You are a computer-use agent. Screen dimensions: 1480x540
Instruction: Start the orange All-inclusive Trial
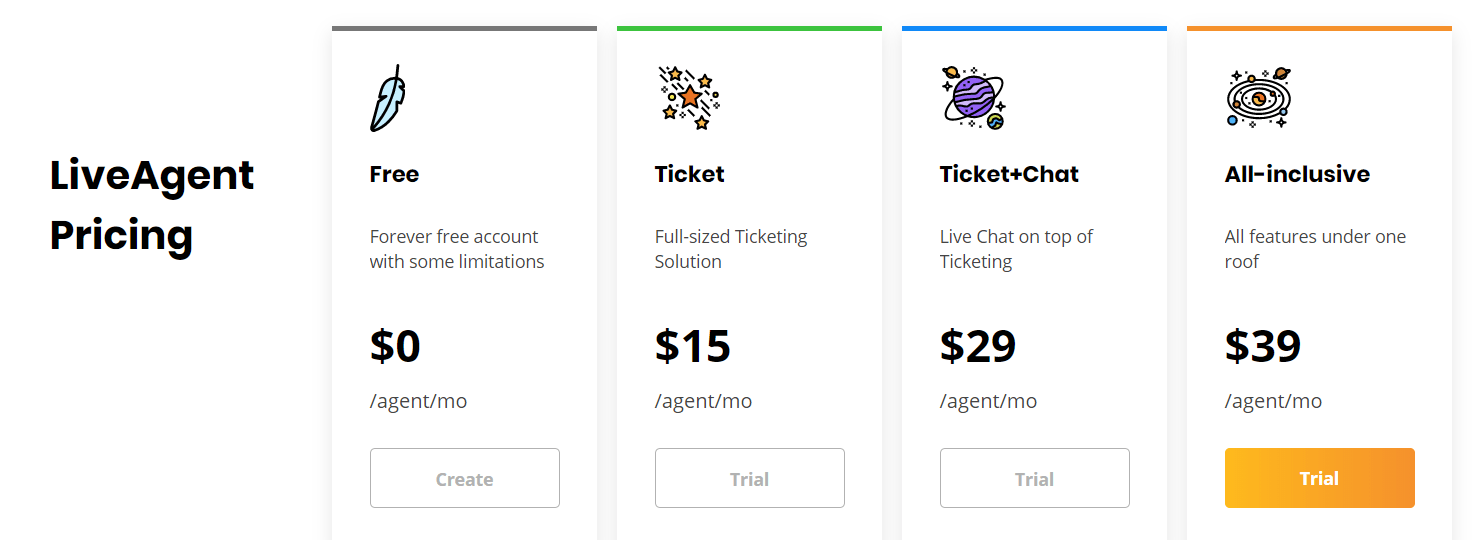pos(1320,478)
